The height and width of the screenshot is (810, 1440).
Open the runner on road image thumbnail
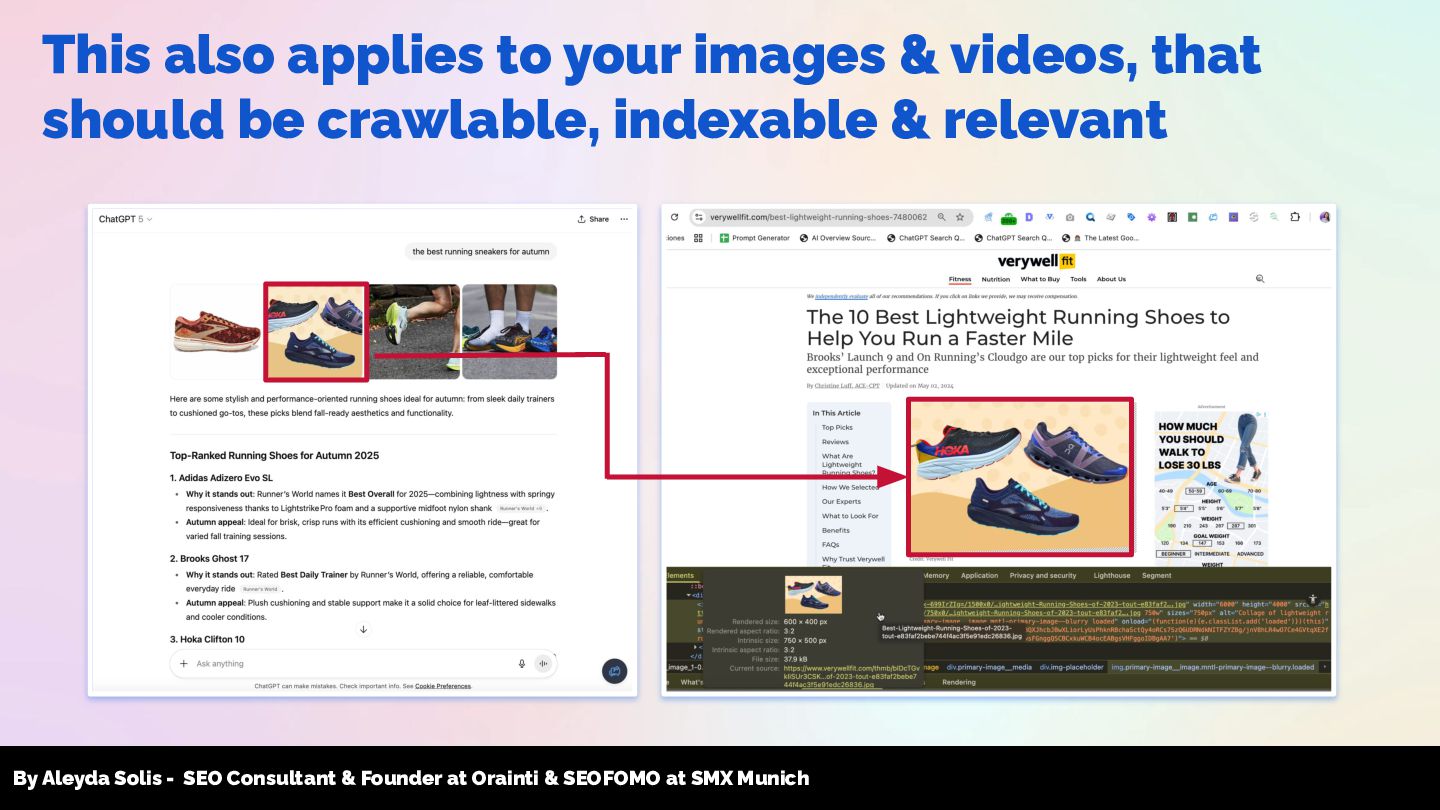[x=415, y=332]
